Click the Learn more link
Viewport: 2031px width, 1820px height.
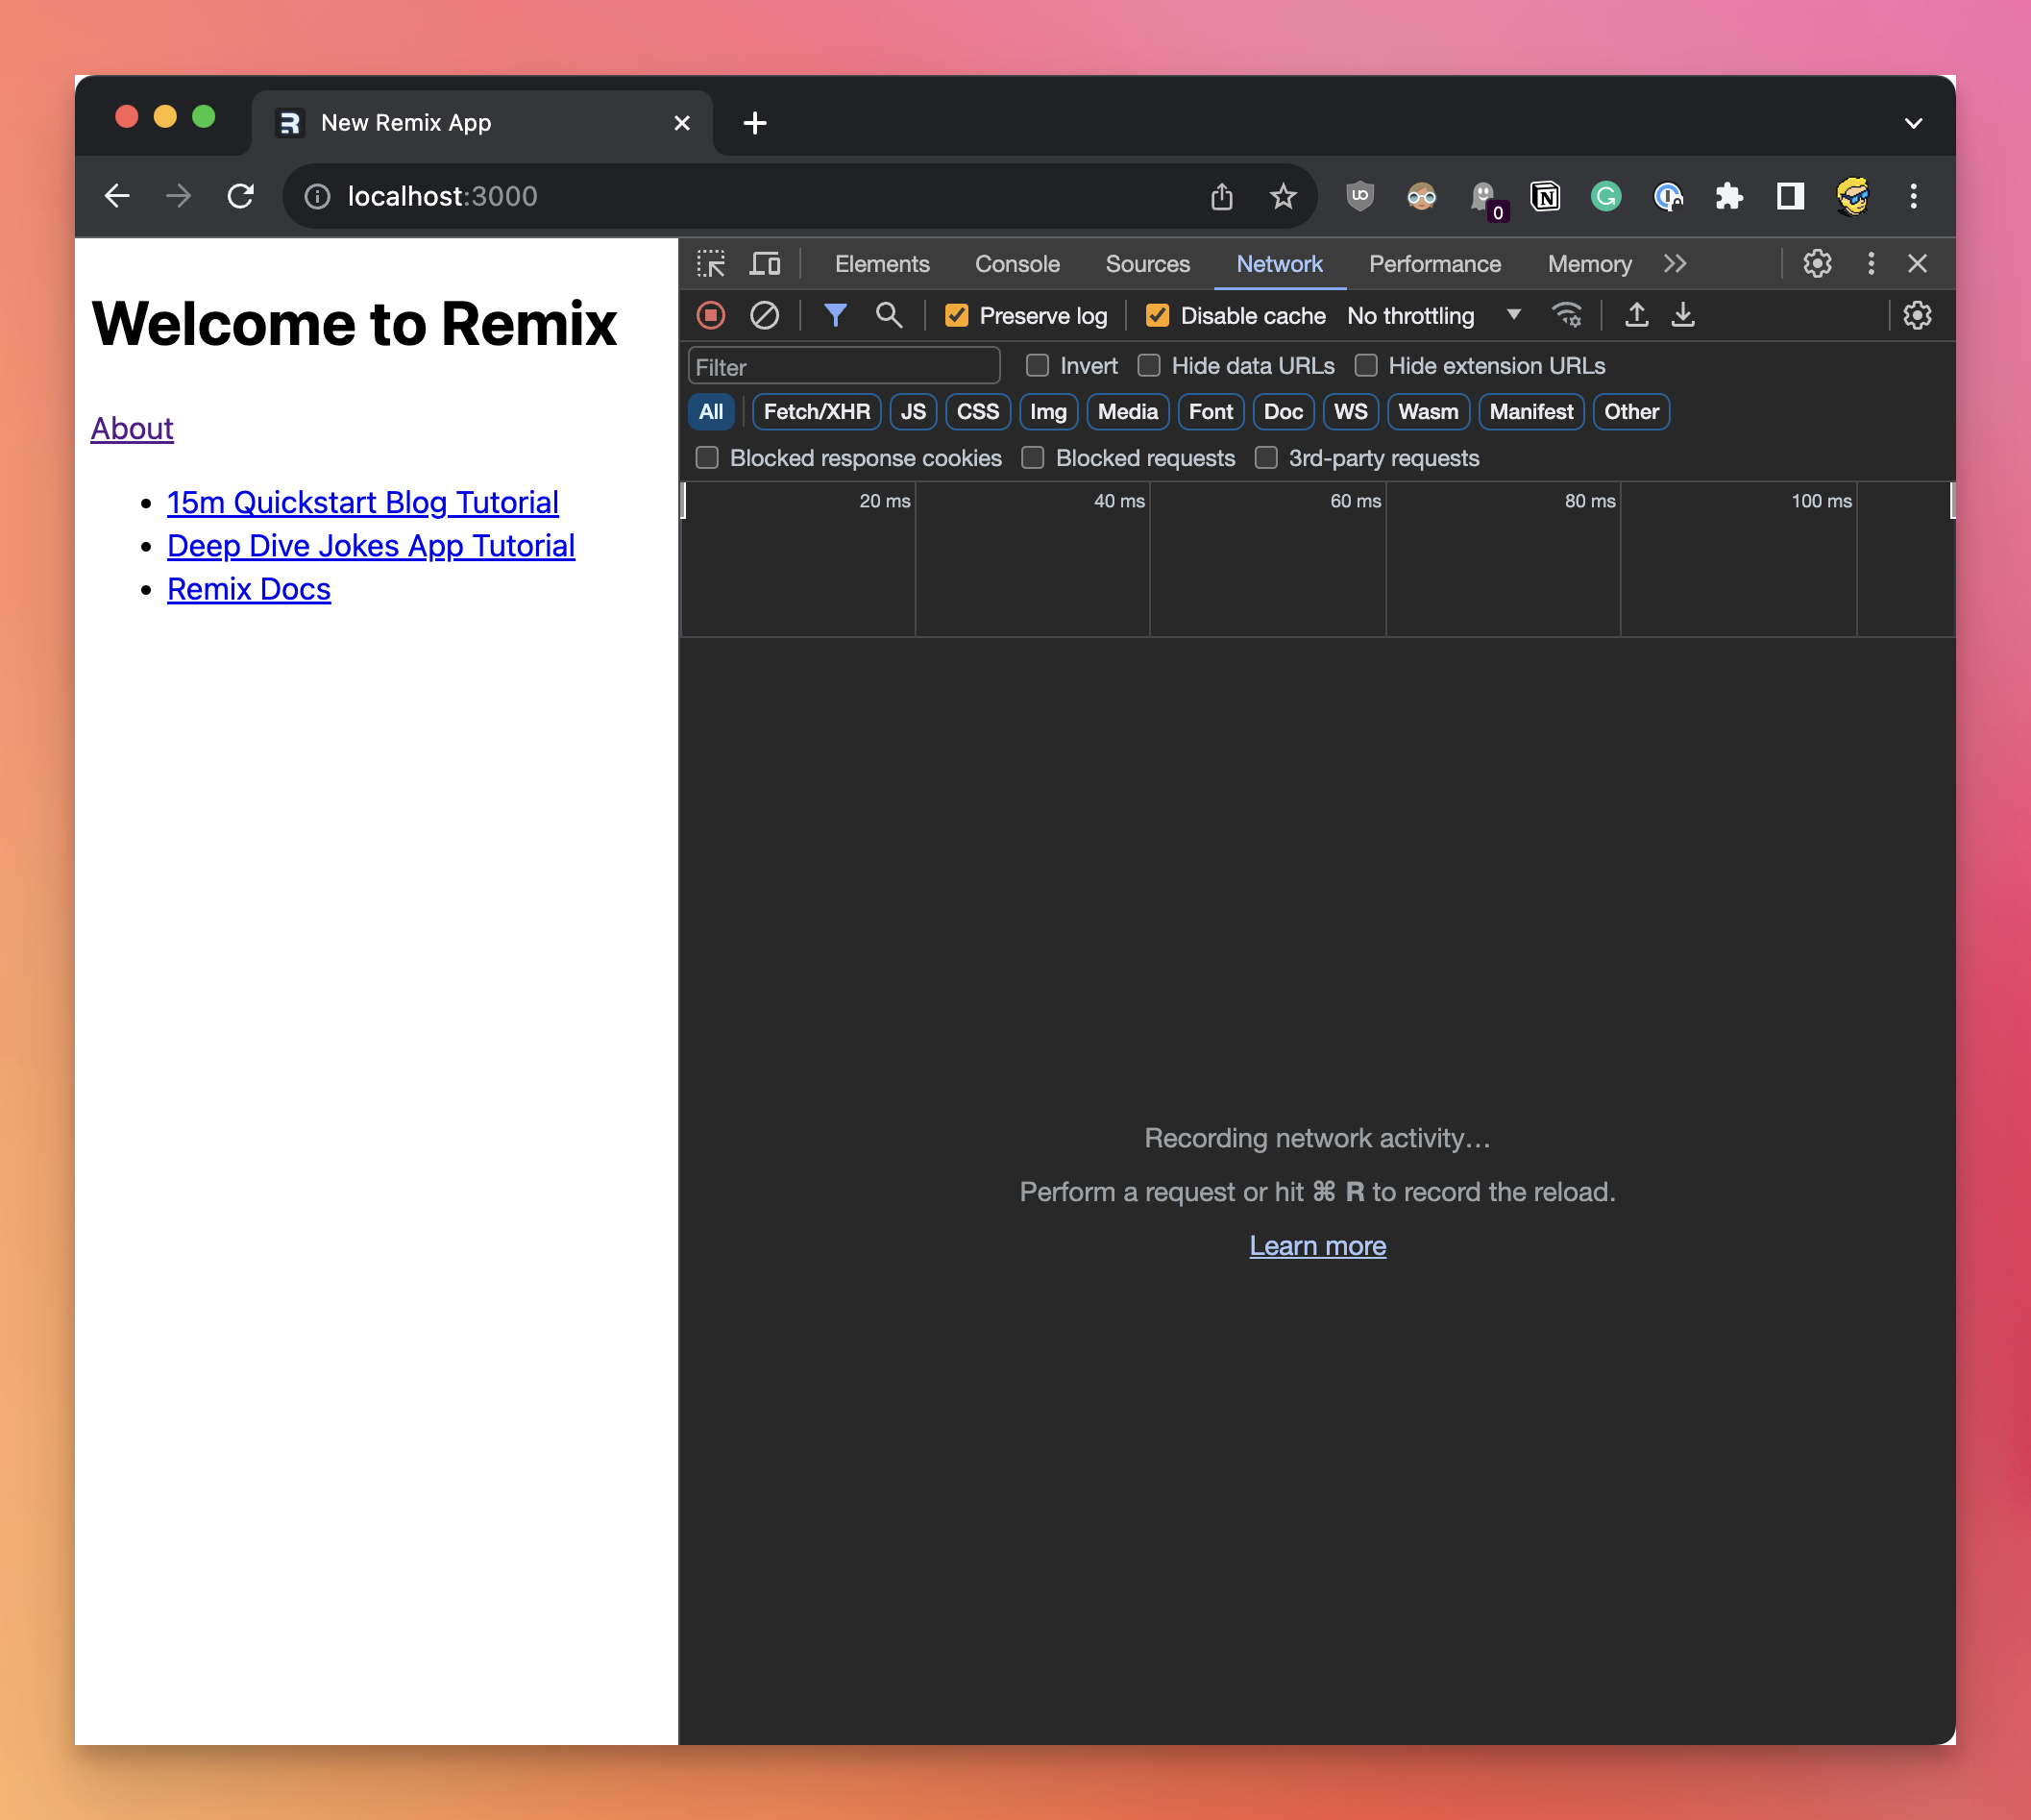coord(1317,1246)
